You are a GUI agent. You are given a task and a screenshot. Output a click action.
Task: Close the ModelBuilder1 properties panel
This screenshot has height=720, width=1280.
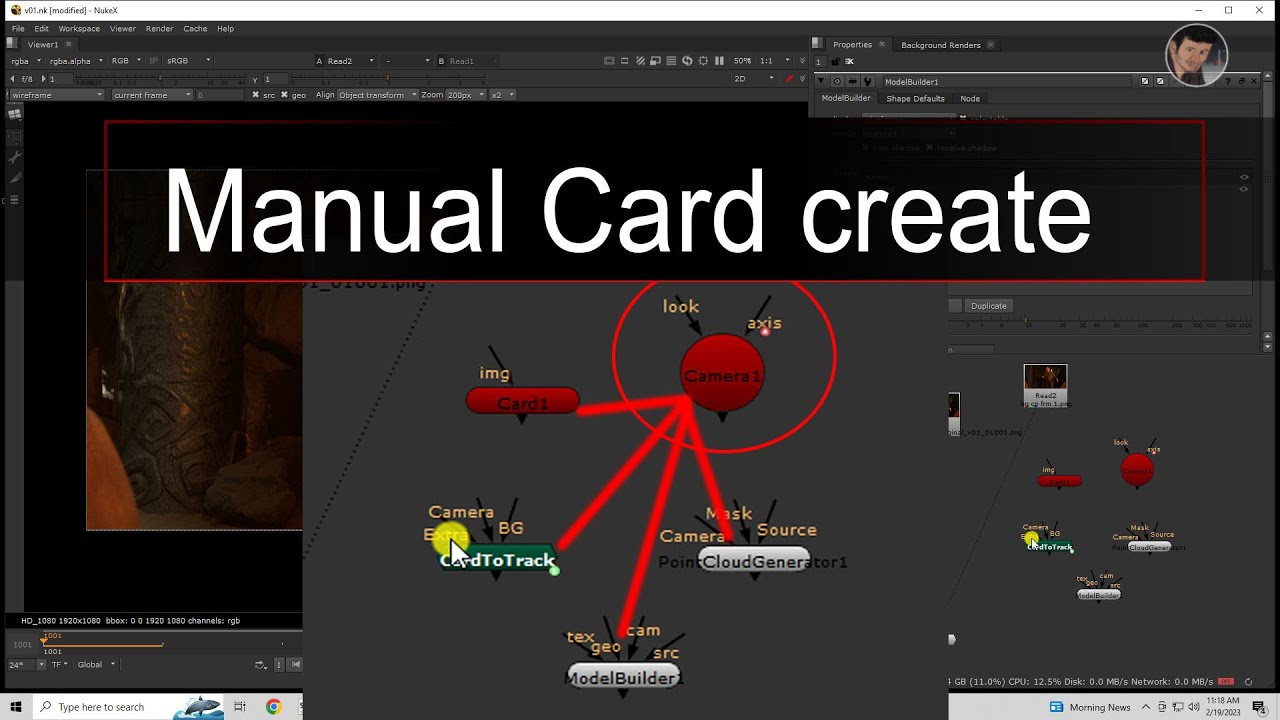point(1254,81)
